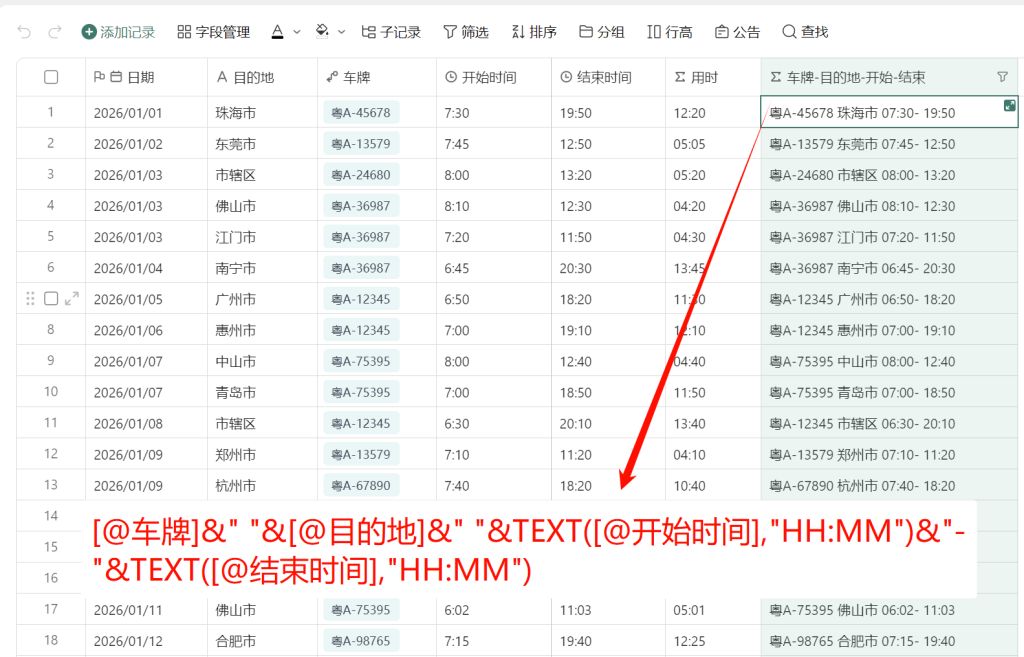This screenshot has height=657, width=1024.
Task: Tick the checkbox on the 广州市 row
Action: 51,298
